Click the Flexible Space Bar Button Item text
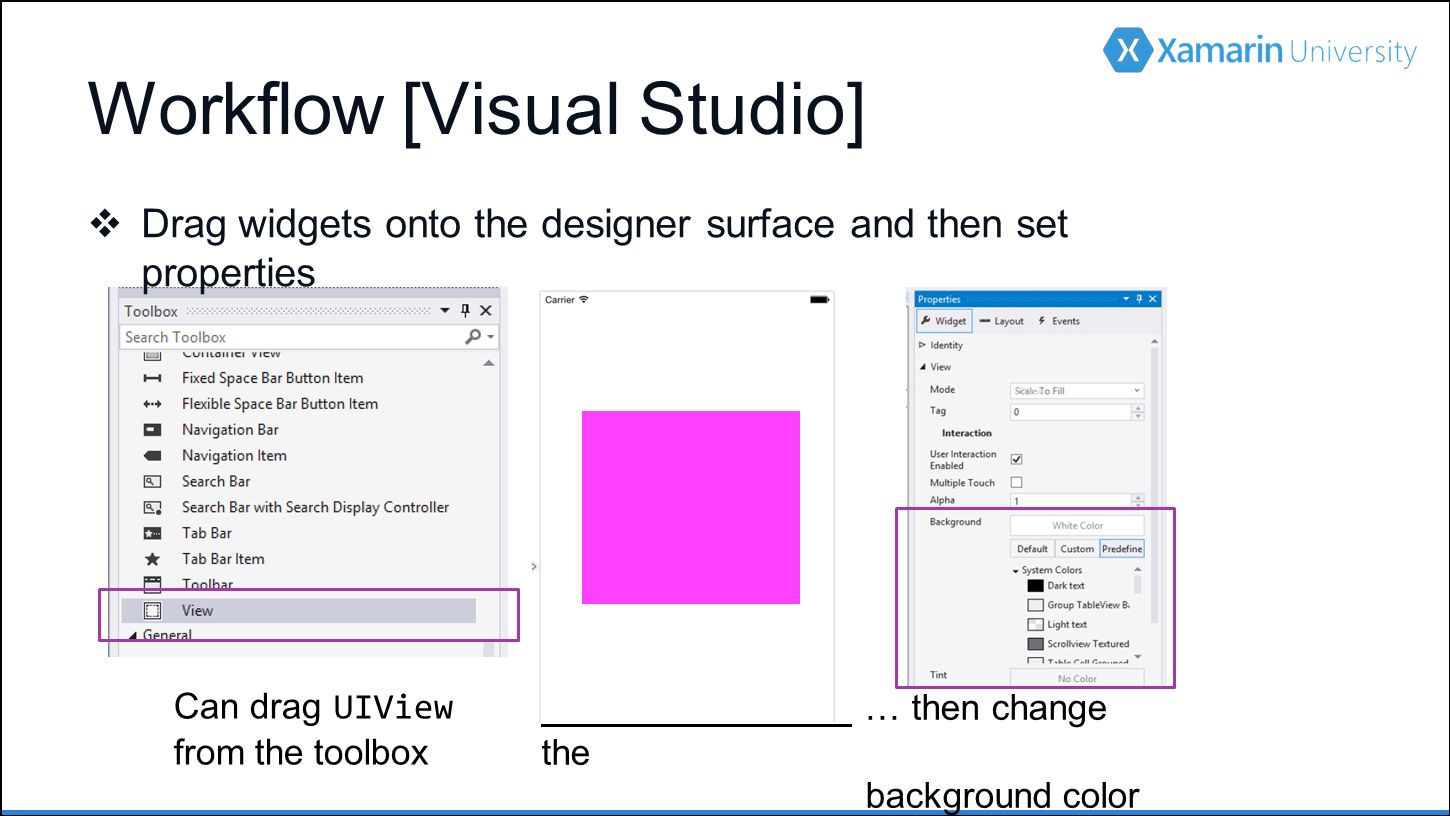The image size is (1450, 816). point(280,404)
